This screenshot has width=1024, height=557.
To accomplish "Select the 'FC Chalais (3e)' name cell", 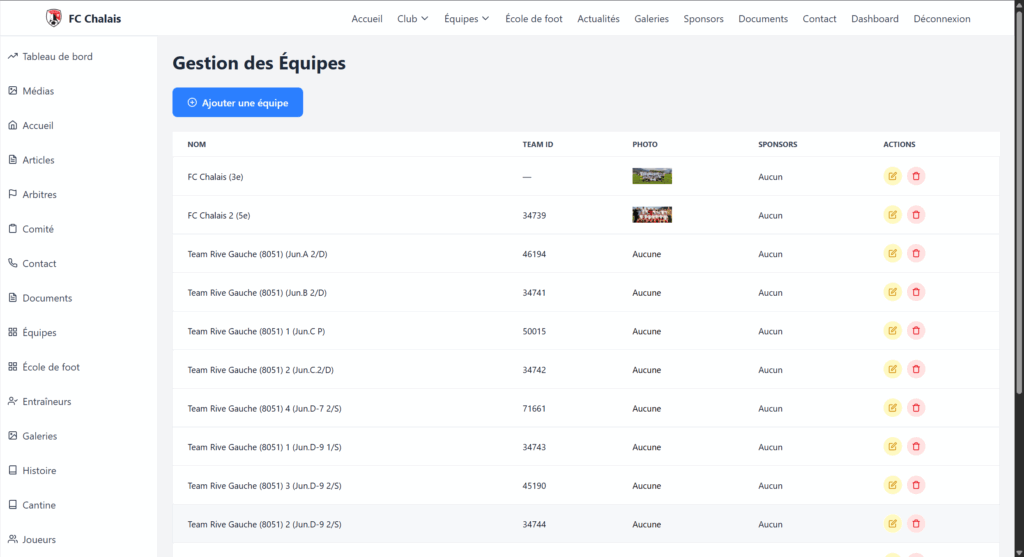I will (216, 177).
